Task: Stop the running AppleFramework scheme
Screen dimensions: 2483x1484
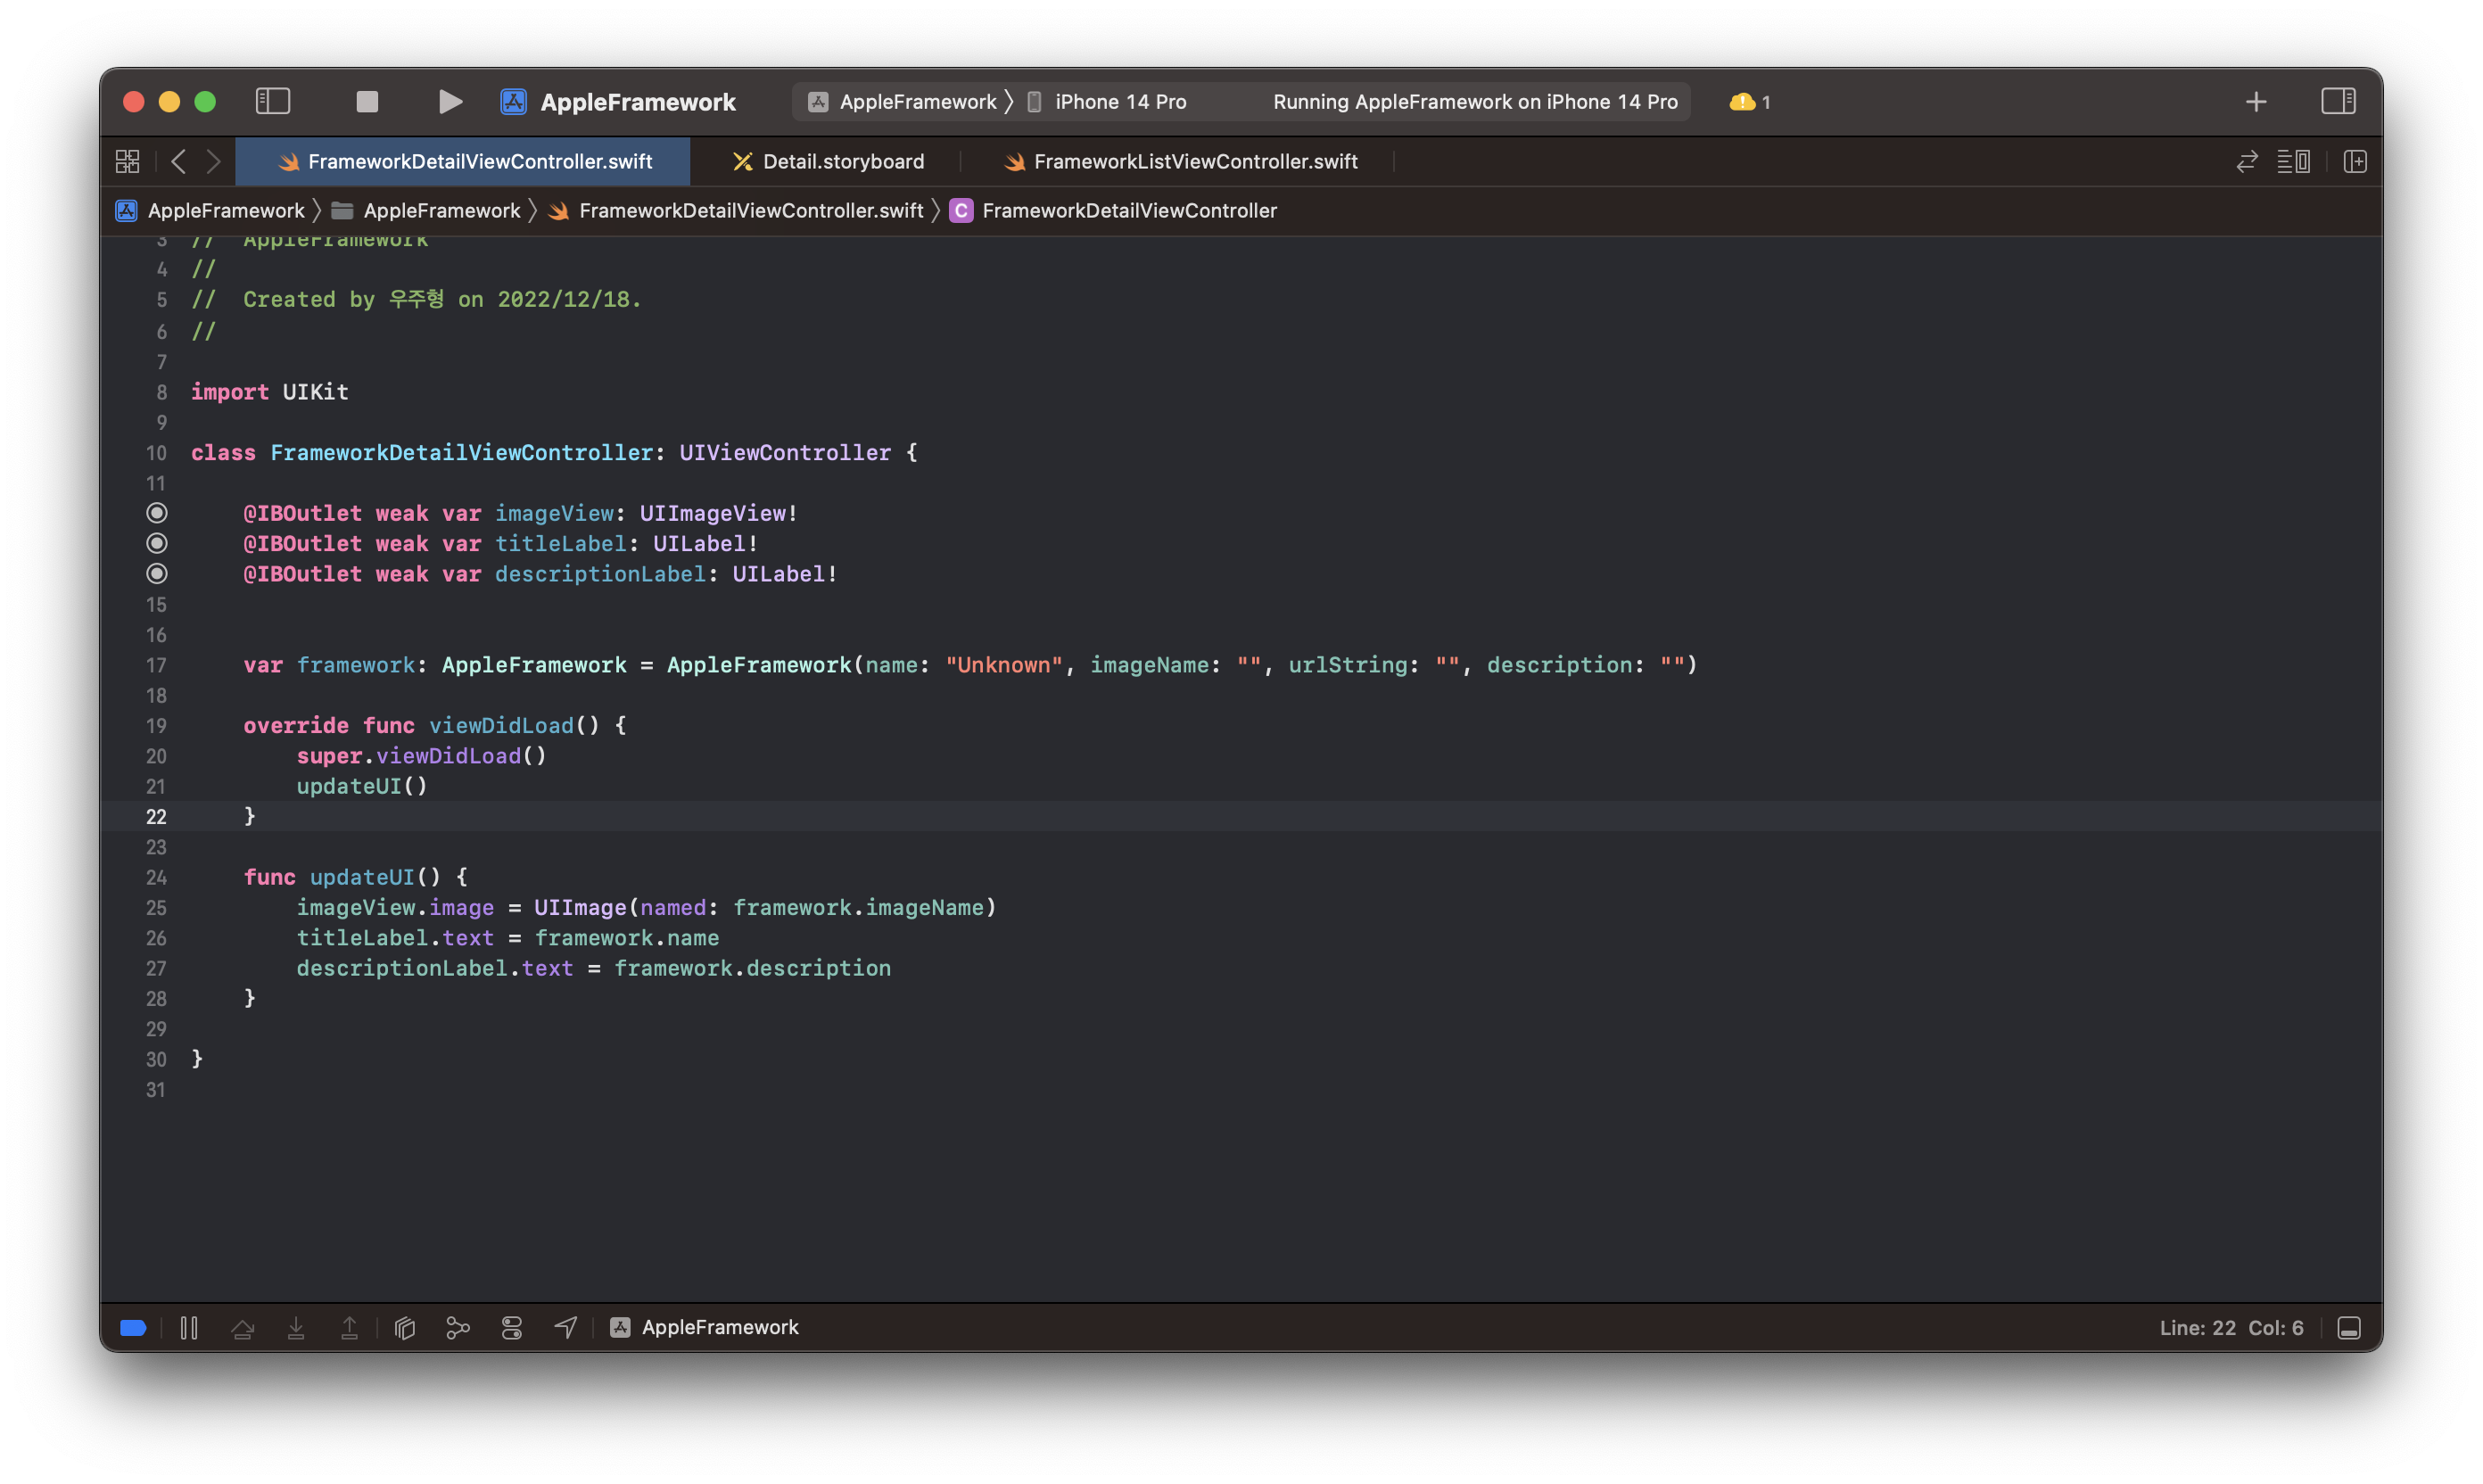Action: (367, 101)
